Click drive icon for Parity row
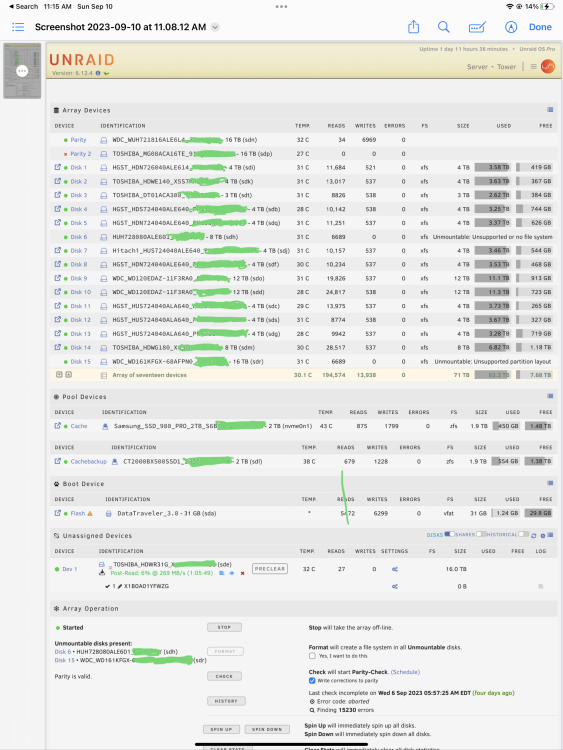Image resolution: width=563 pixels, height=750 pixels. point(103,140)
